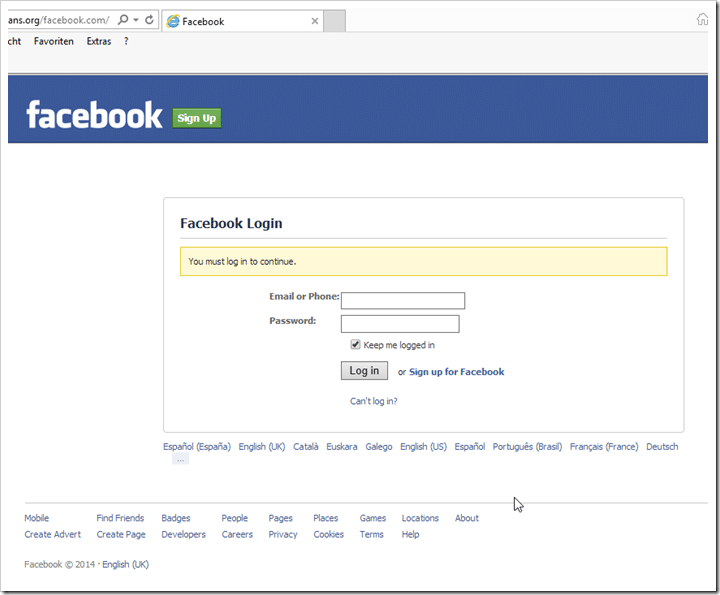This screenshot has height=595, width=720.
Task: Close the Facebook browser tab
Action: (x=315, y=21)
